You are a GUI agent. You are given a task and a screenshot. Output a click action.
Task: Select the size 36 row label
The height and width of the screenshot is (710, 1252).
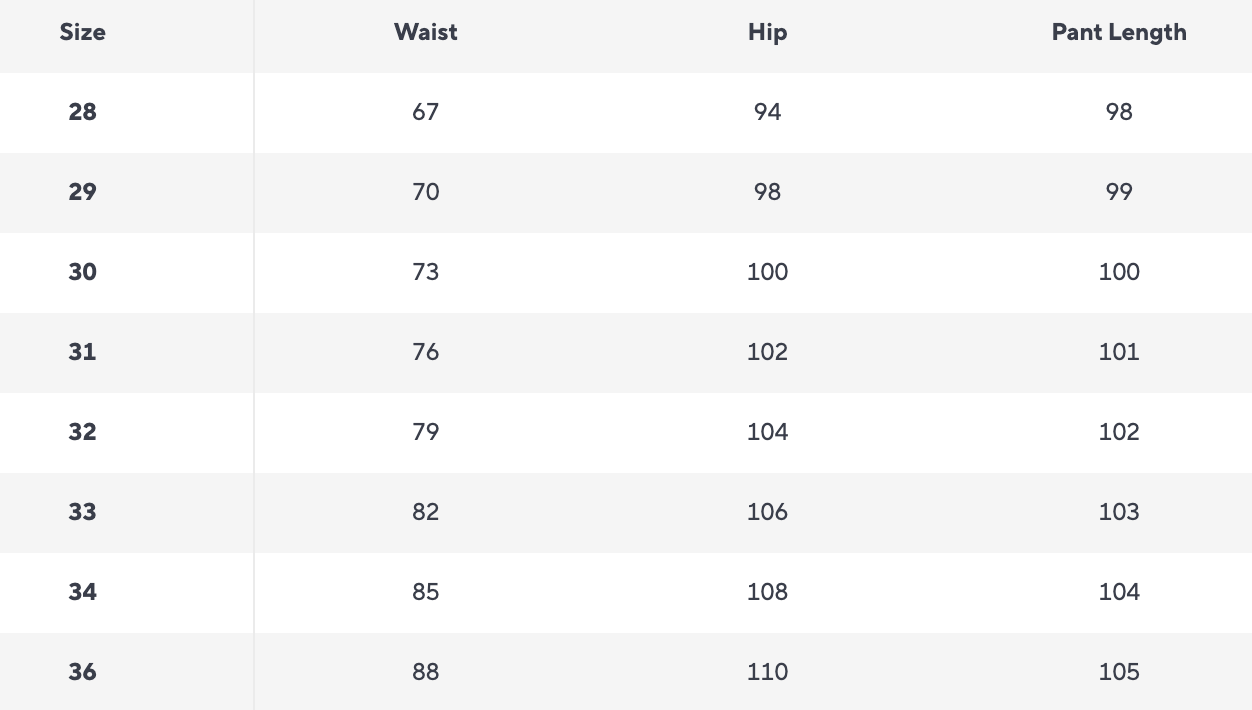(82, 672)
